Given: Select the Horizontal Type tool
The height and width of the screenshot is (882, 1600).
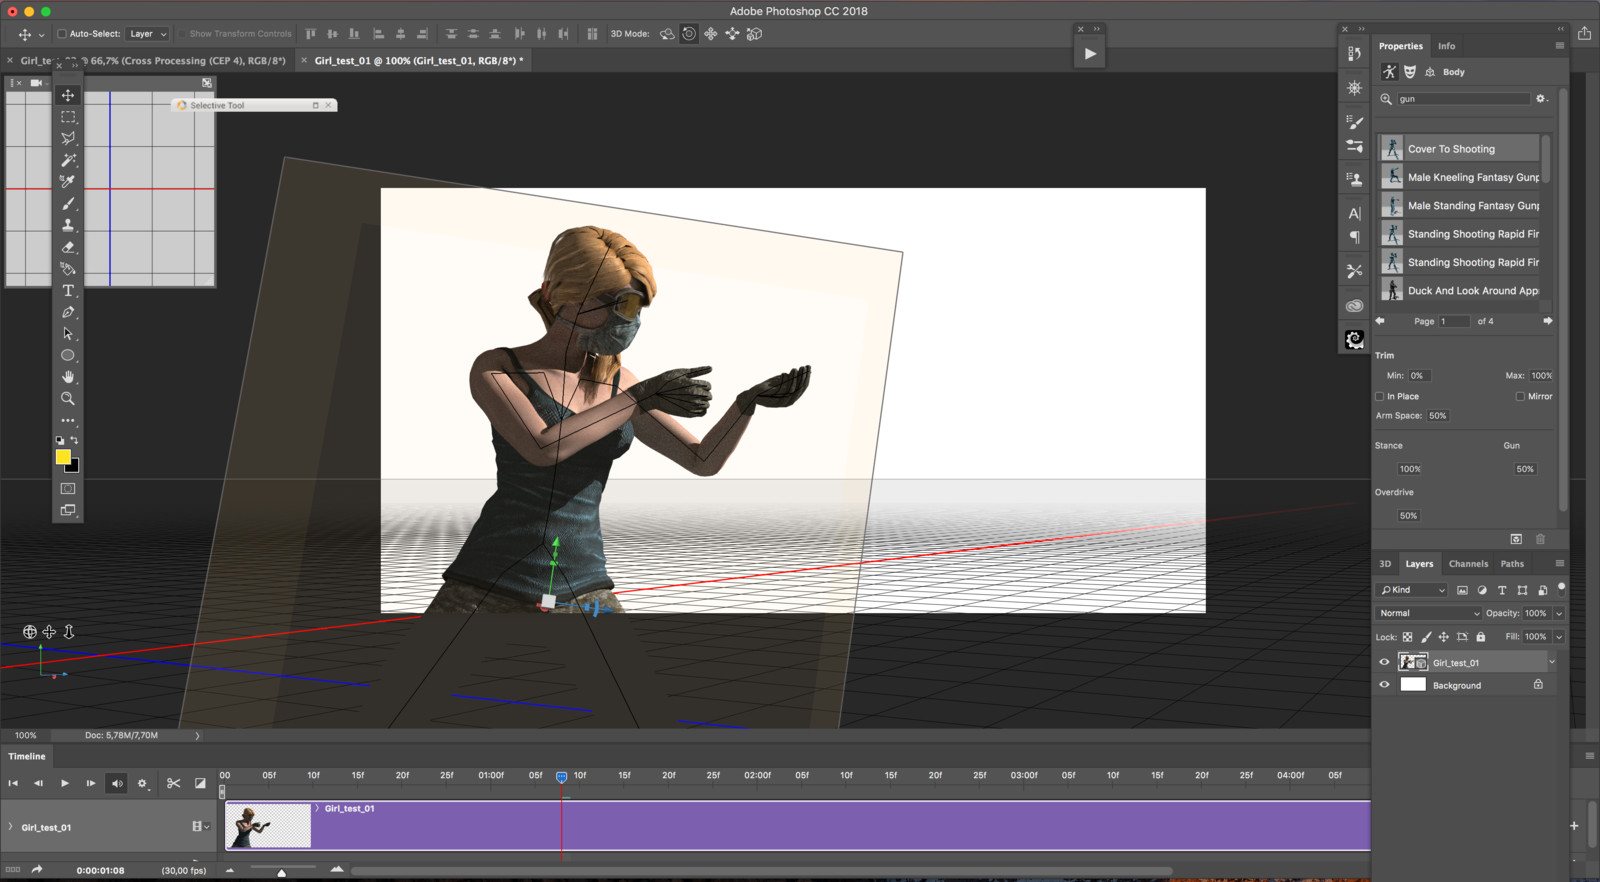Looking at the screenshot, I should click(68, 291).
